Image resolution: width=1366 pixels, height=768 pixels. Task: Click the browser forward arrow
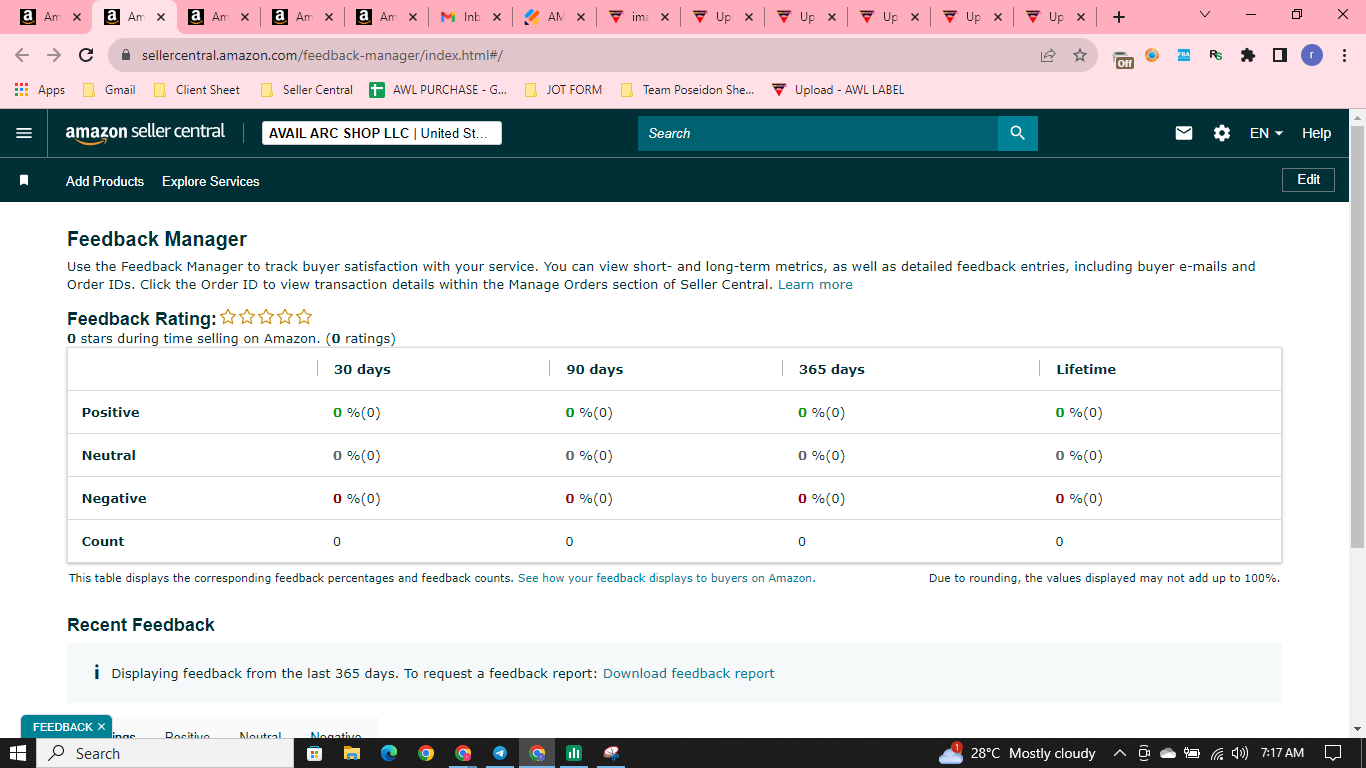(x=54, y=56)
